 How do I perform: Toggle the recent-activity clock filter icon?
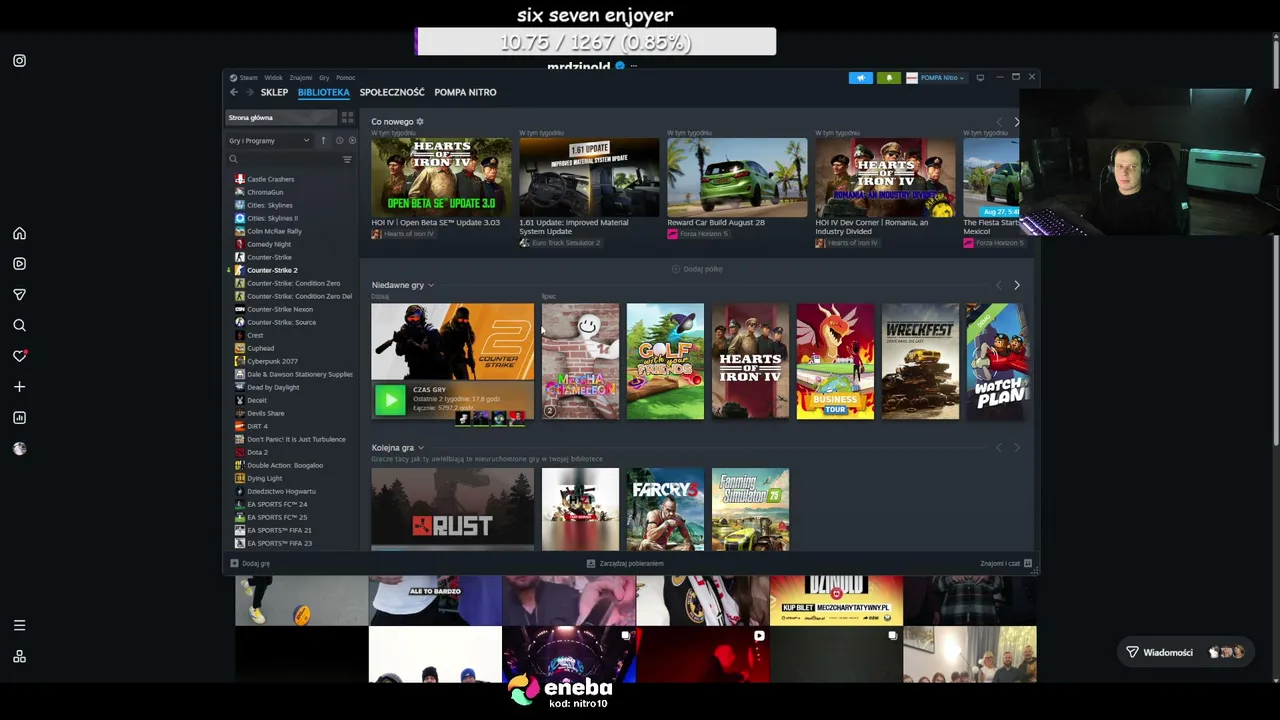[339, 140]
